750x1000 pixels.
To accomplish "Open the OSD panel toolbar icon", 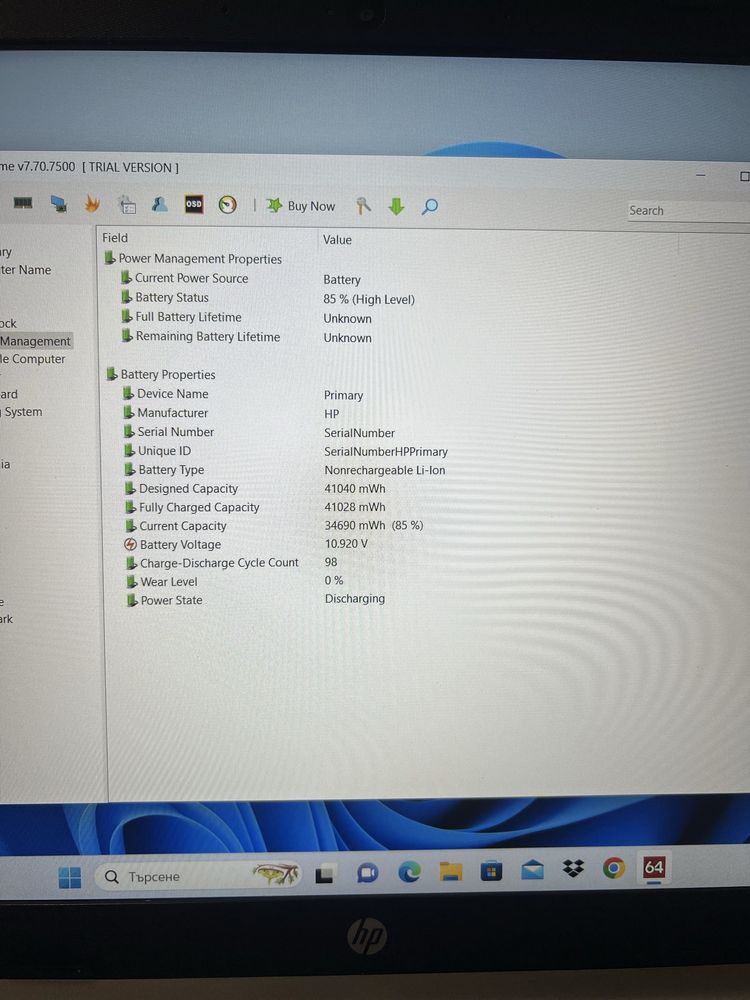I will (194, 204).
